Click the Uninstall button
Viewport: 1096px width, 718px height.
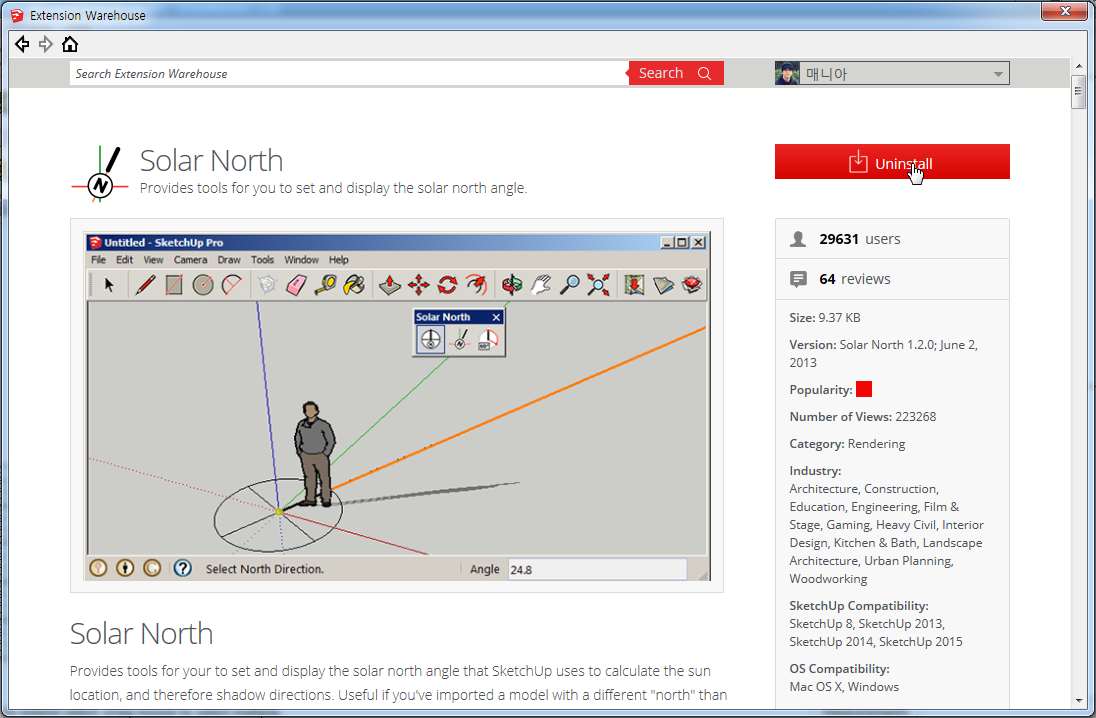[x=892, y=161]
